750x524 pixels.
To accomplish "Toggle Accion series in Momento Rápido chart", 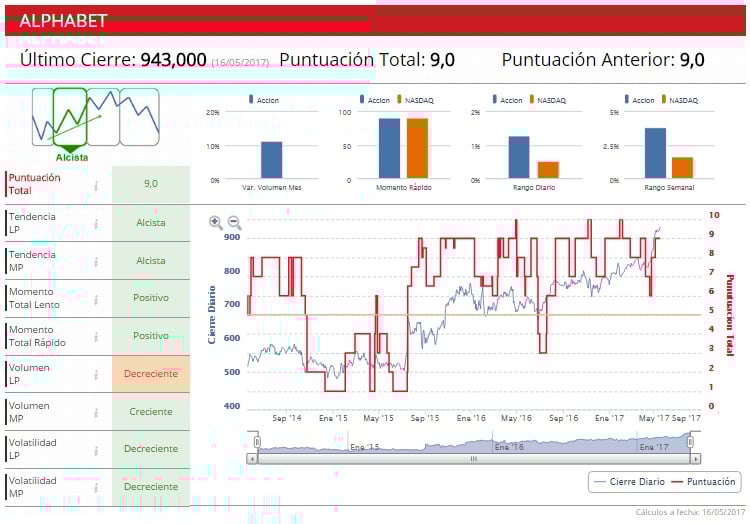I will (375, 100).
